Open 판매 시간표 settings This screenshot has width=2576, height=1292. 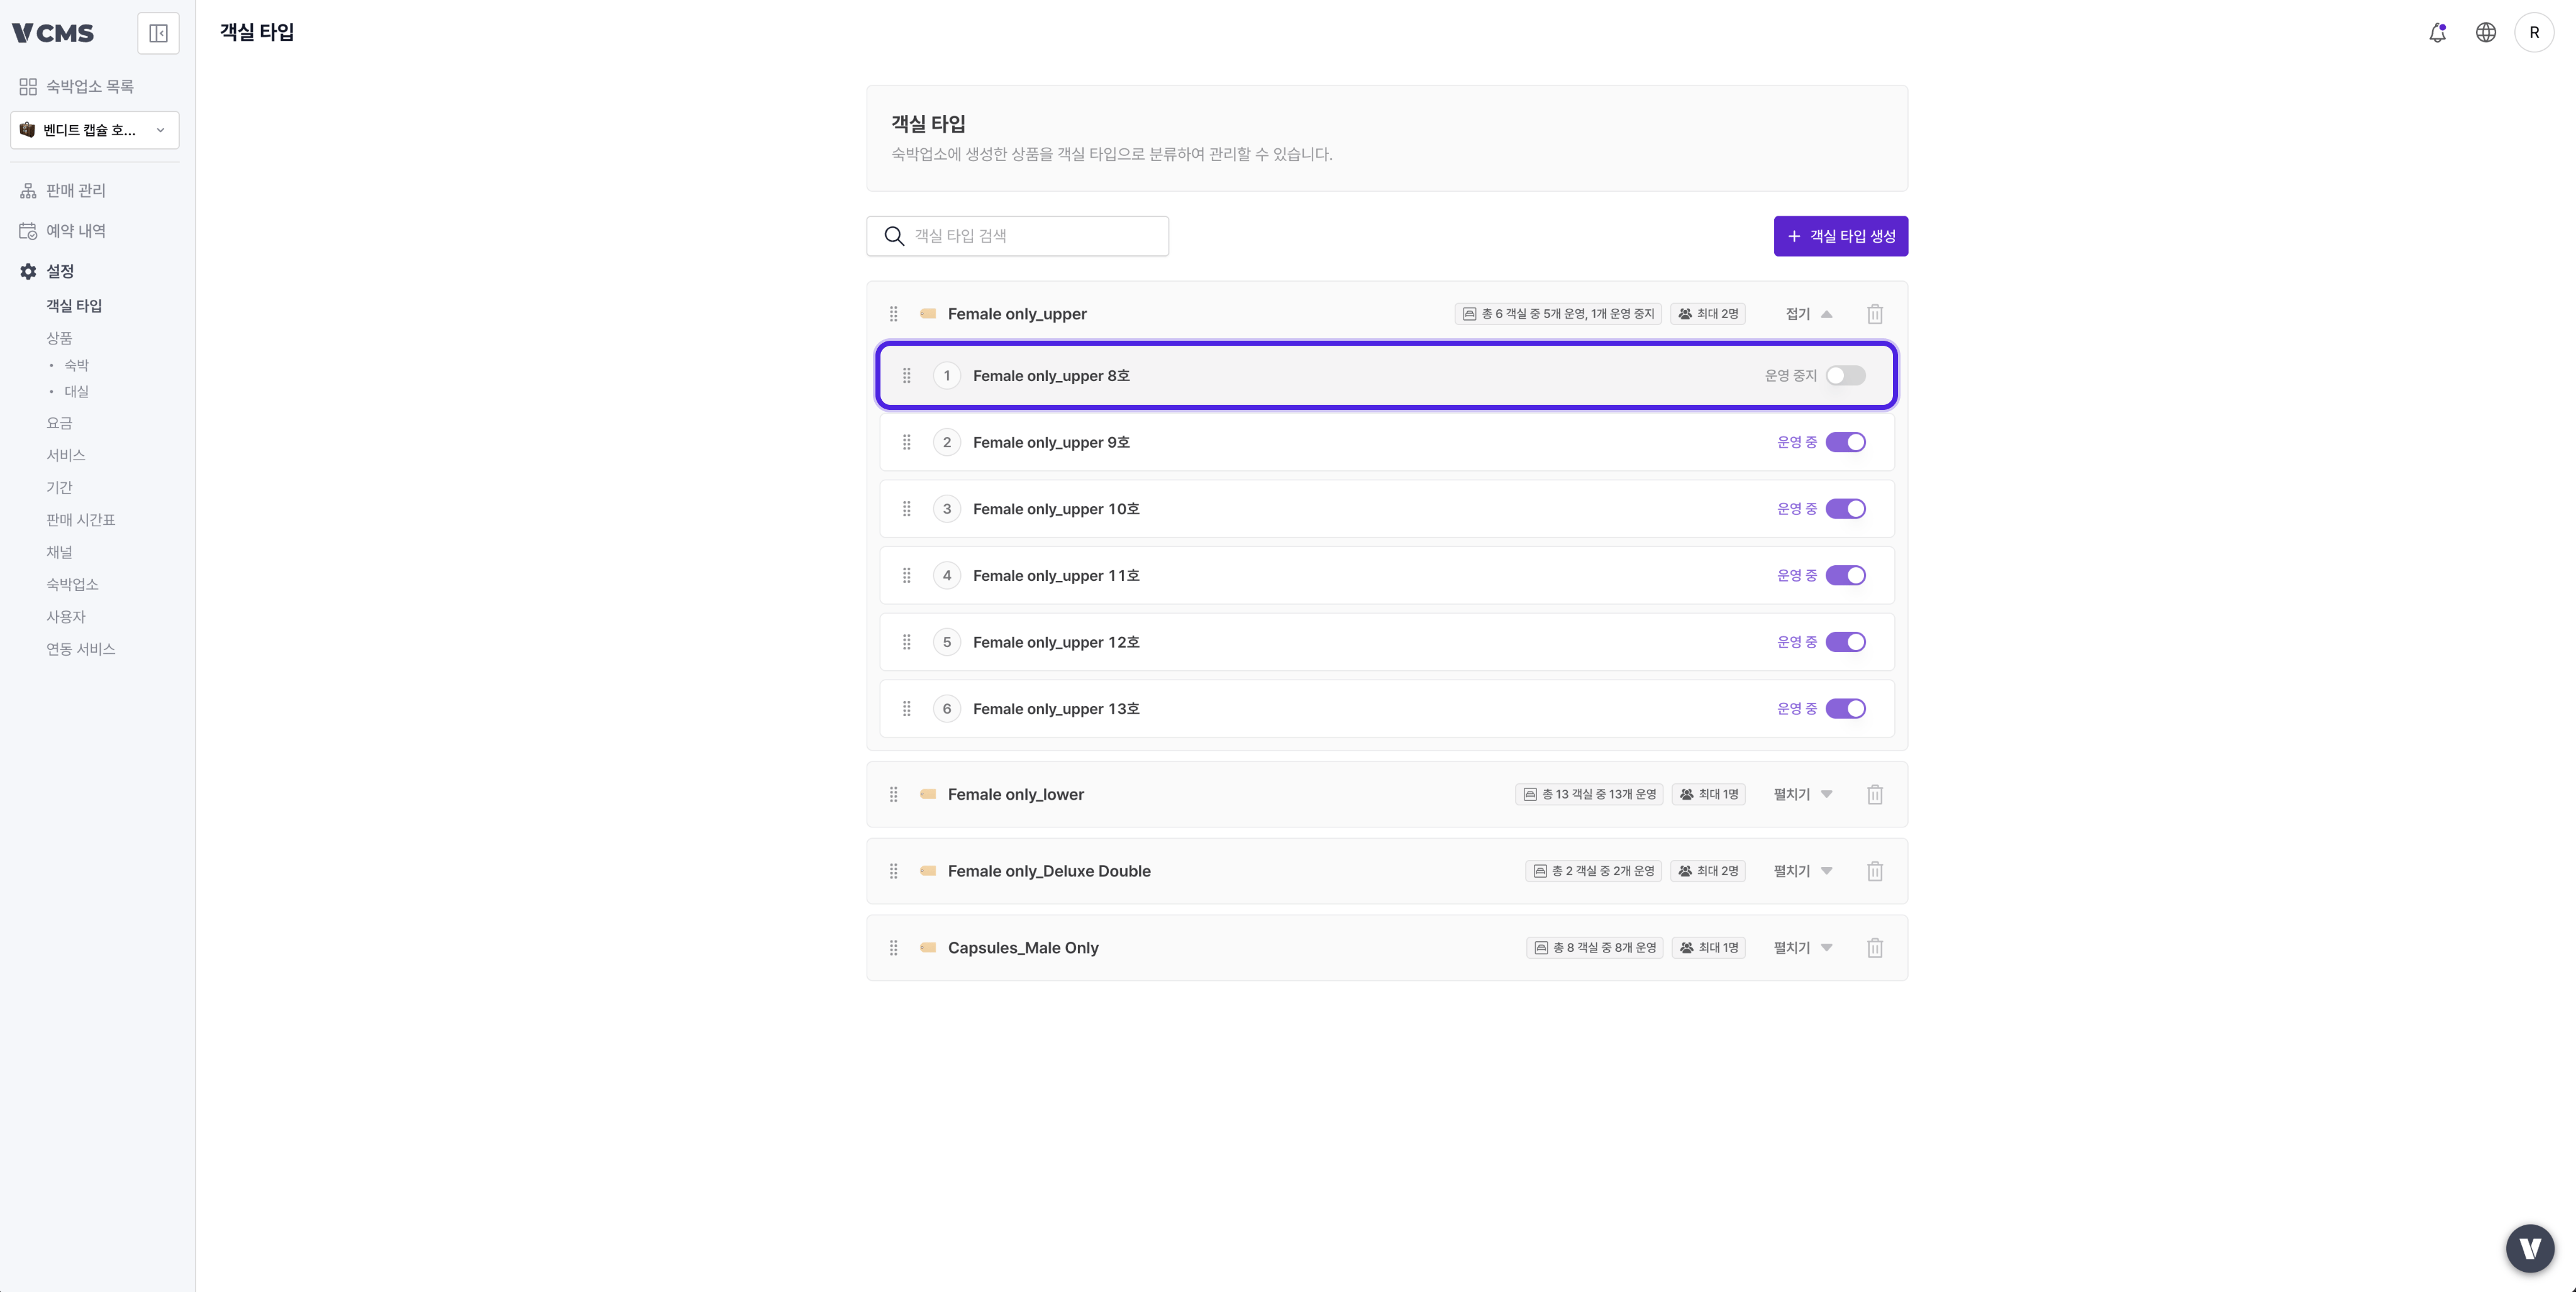coord(81,520)
